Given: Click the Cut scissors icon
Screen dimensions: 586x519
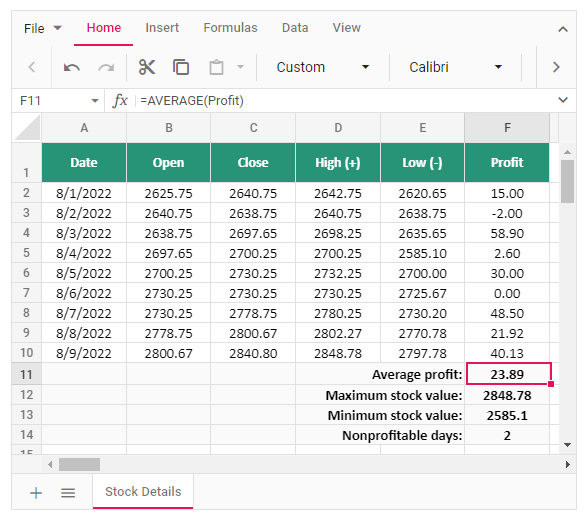Looking at the screenshot, I should 146,67.
